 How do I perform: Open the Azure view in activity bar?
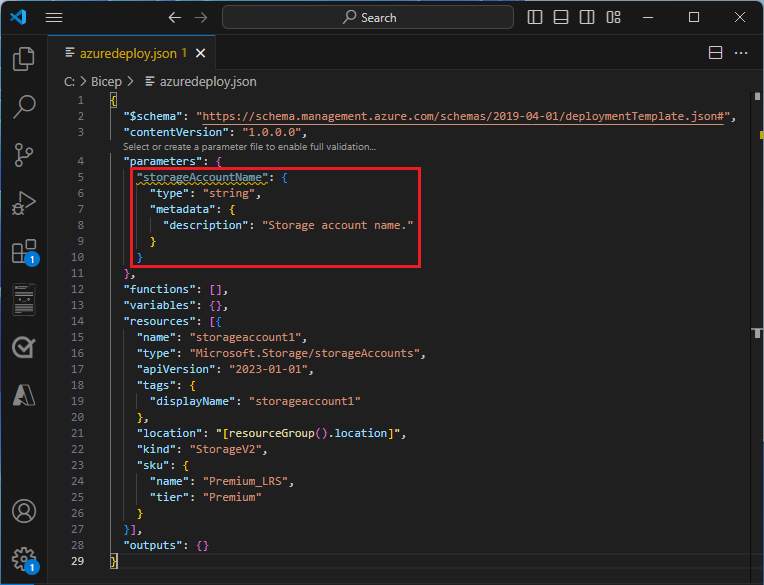click(x=23, y=395)
